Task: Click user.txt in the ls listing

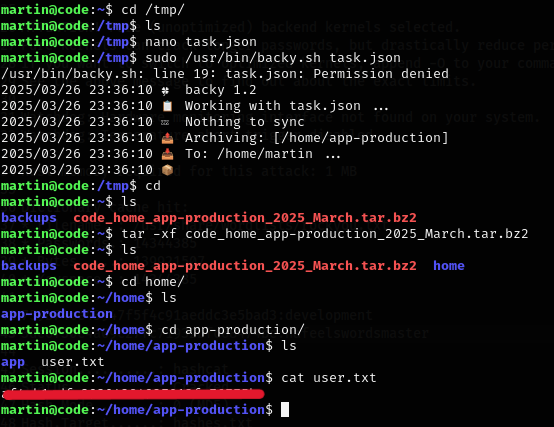Action: point(72,362)
